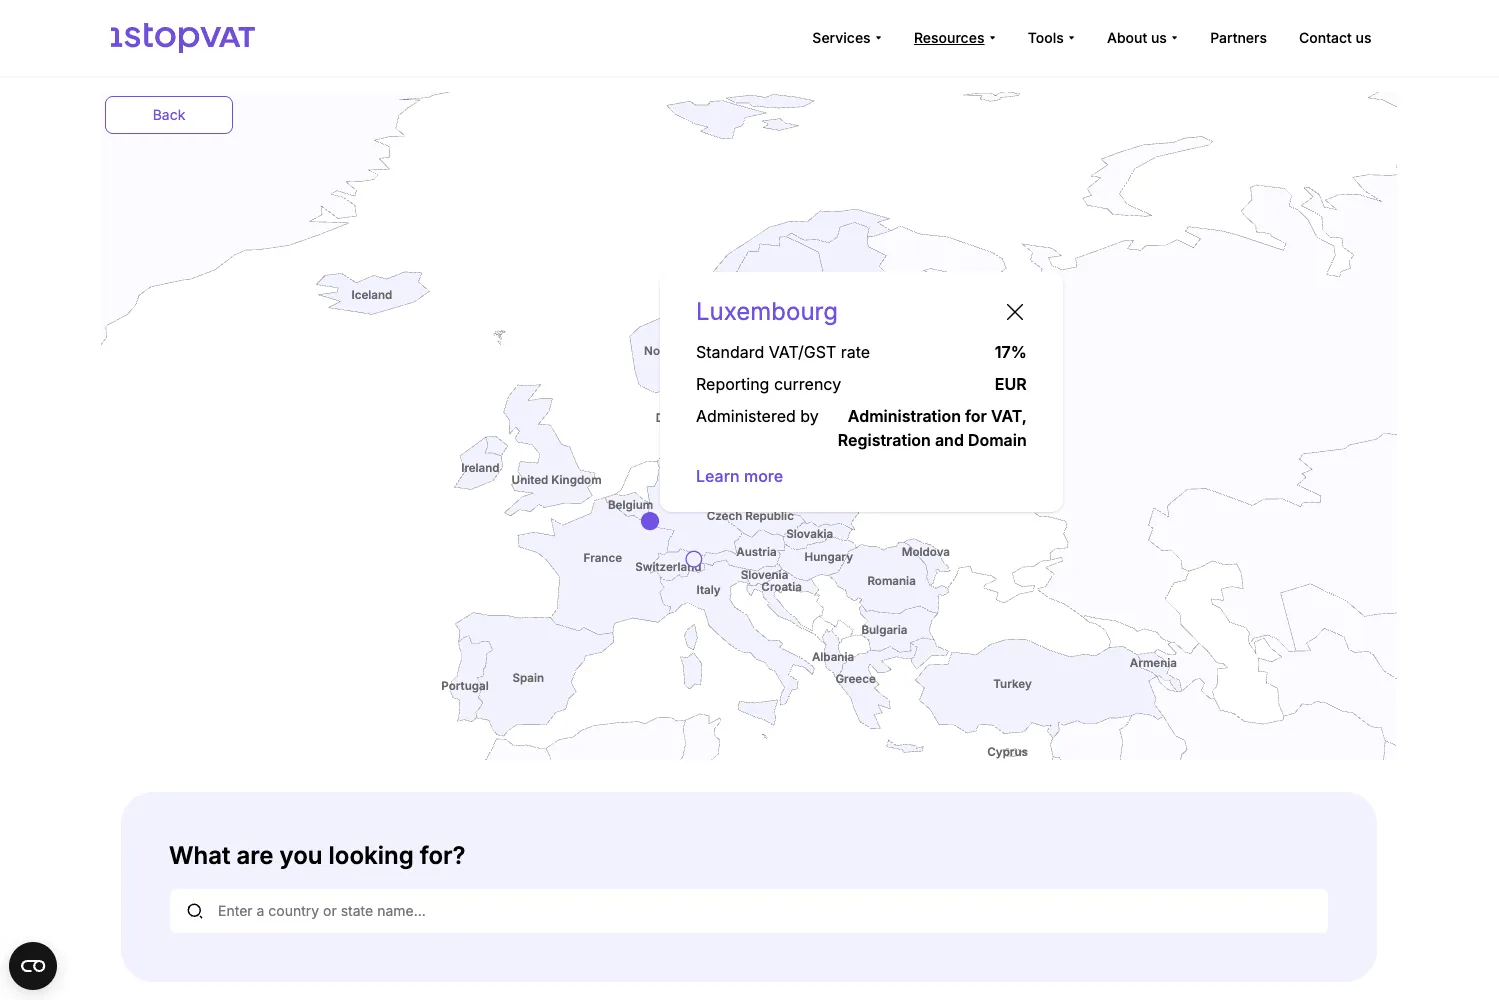Expand the Resources dropdown menu
The image size is (1499, 1000).
click(x=954, y=38)
